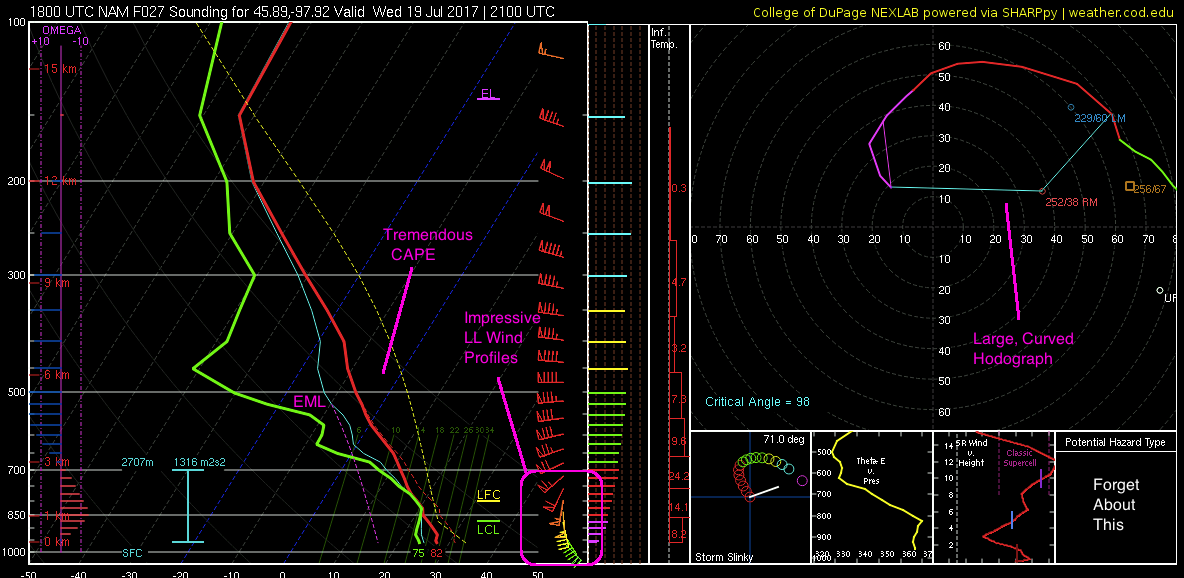Open the Storm Slinky inset panel
This screenshot has width=1184, height=578.
coord(750,497)
